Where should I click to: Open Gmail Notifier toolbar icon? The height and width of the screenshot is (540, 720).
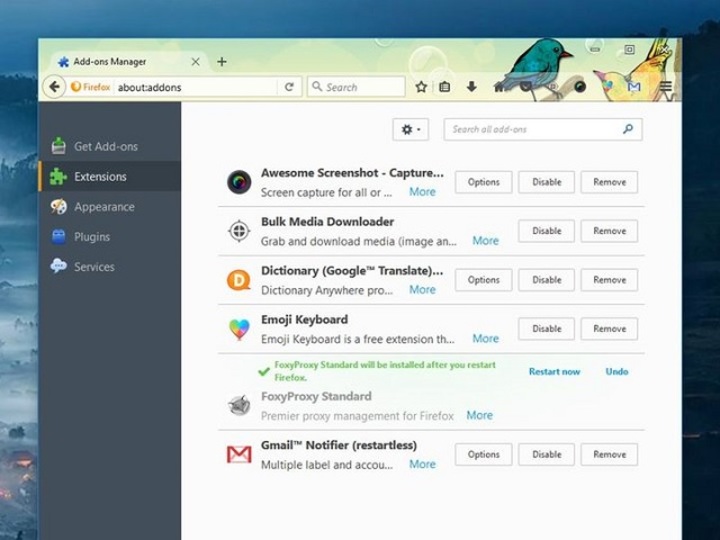click(634, 87)
